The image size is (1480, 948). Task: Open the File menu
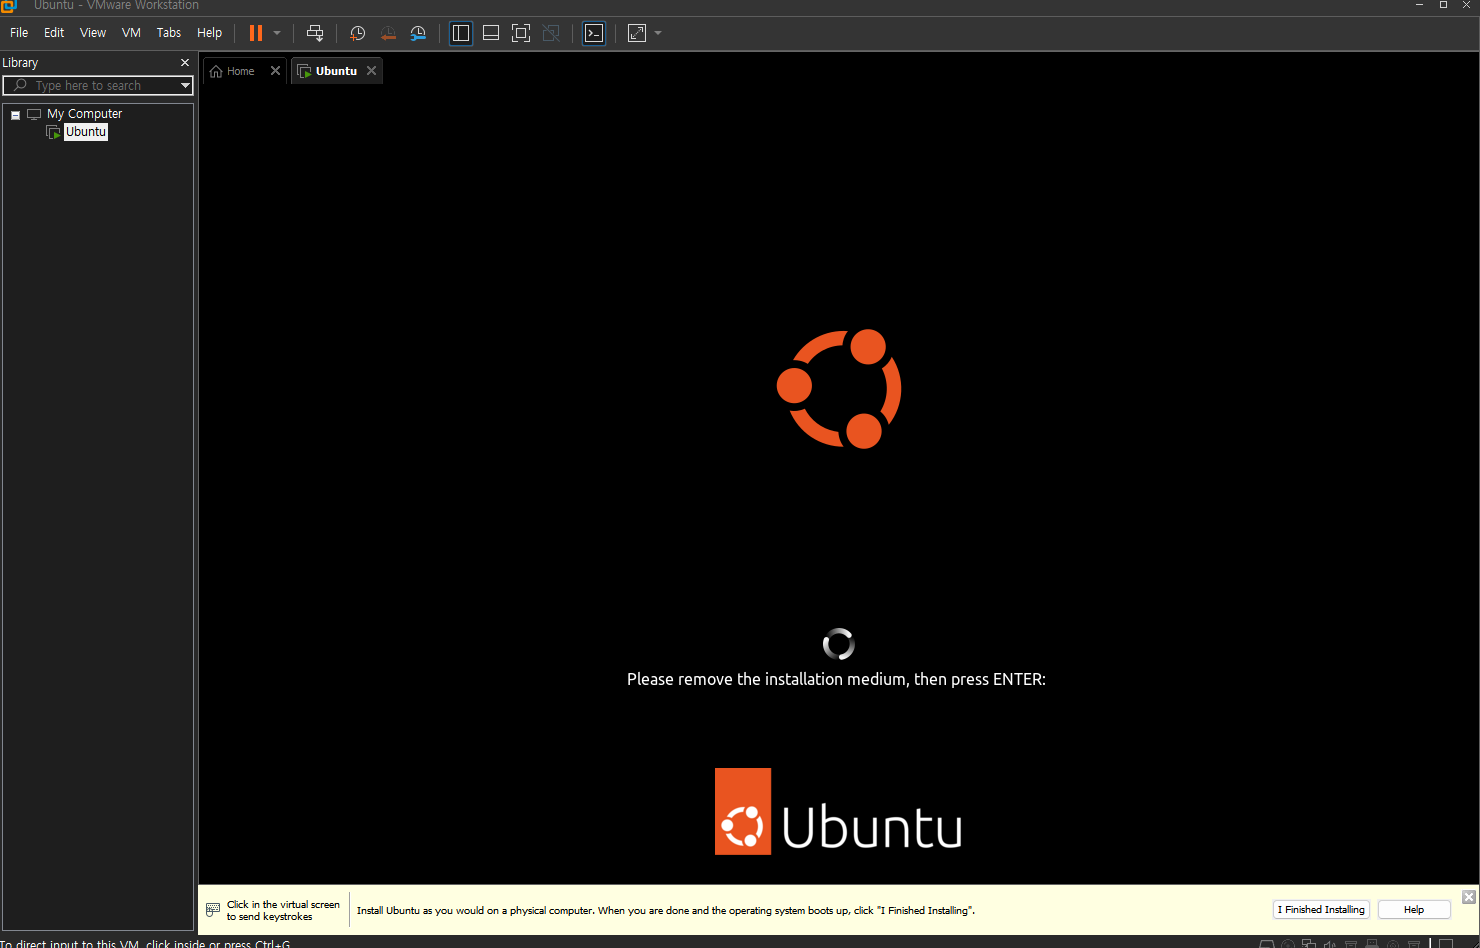(19, 33)
